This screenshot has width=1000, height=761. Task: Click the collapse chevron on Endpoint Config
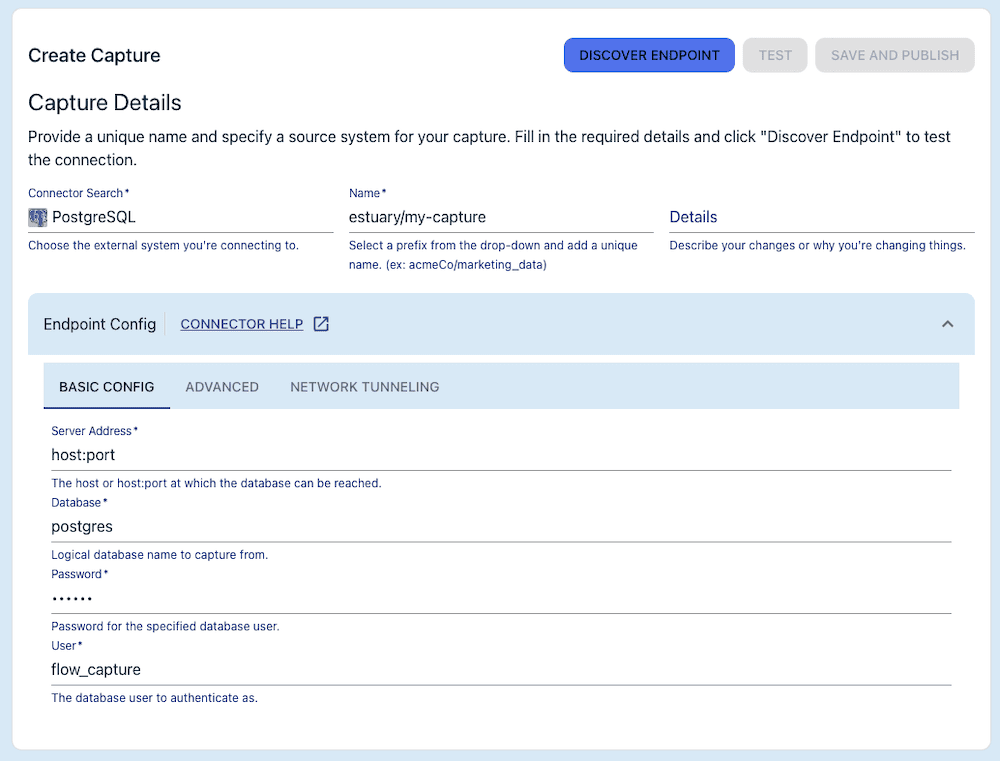coord(947,324)
